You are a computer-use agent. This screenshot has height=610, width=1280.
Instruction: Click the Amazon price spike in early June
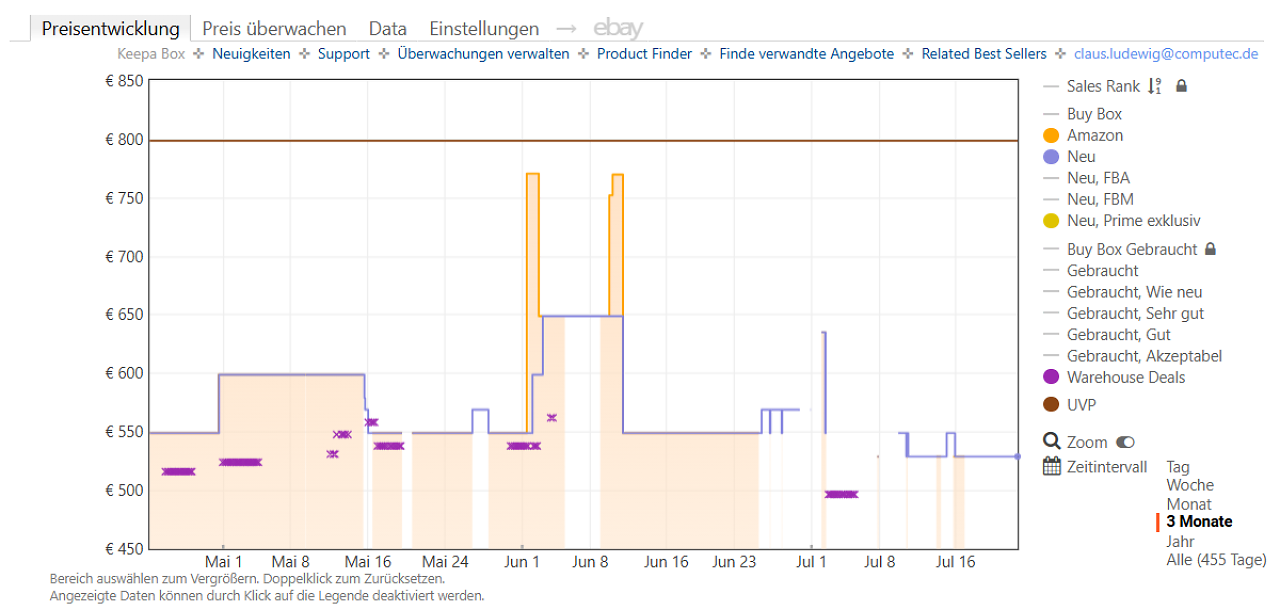coord(533,175)
